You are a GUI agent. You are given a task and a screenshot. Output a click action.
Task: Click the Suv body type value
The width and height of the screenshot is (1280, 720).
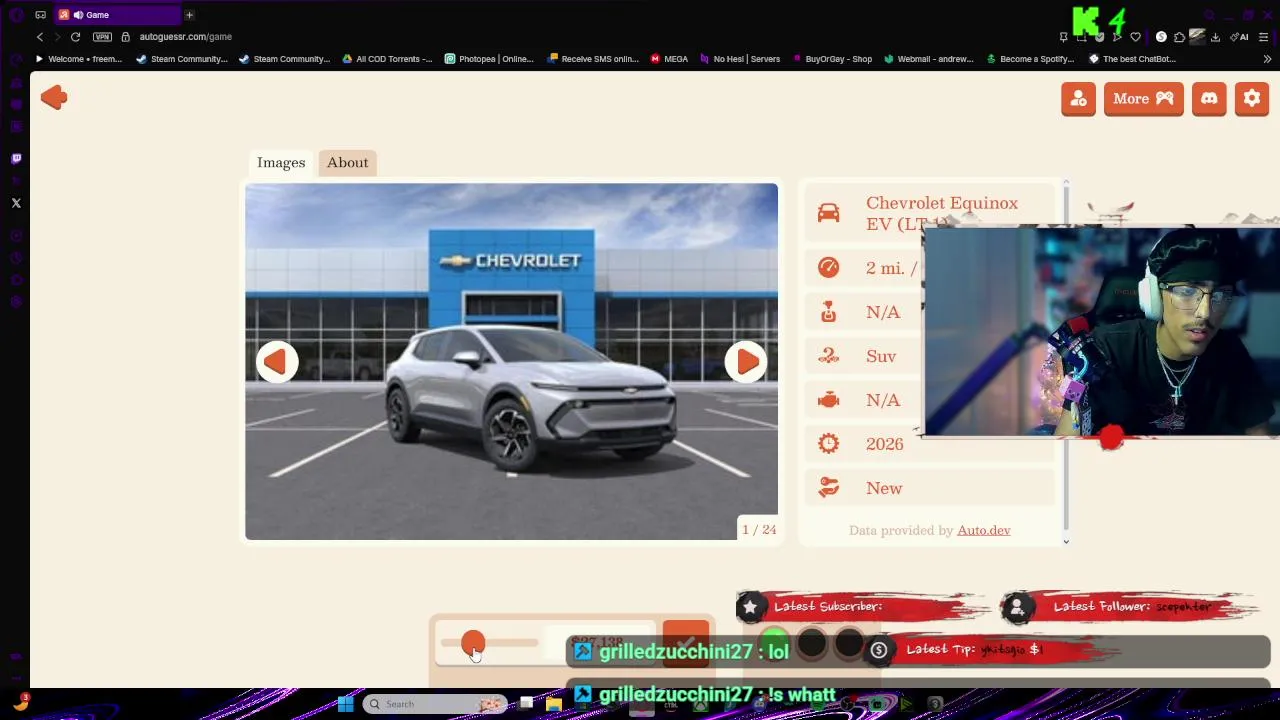point(881,356)
